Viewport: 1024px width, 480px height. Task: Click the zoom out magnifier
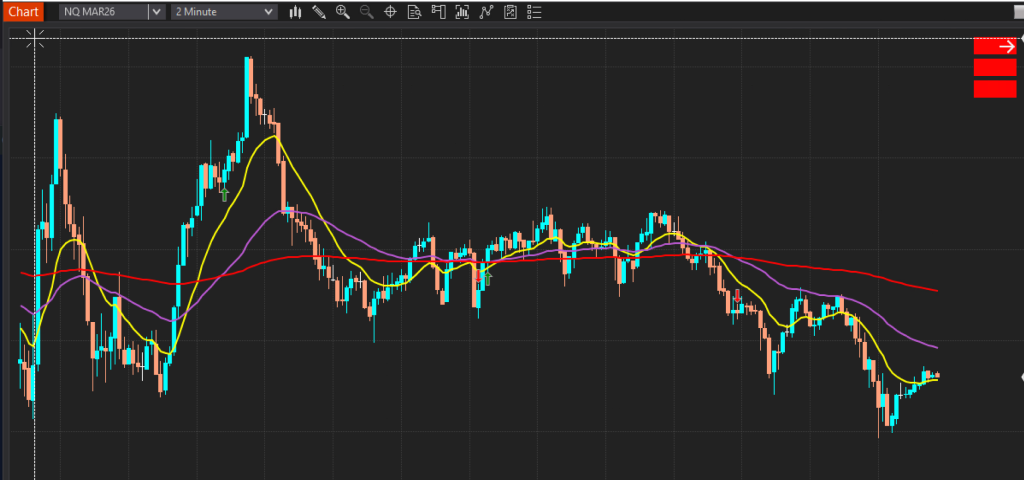click(x=366, y=12)
